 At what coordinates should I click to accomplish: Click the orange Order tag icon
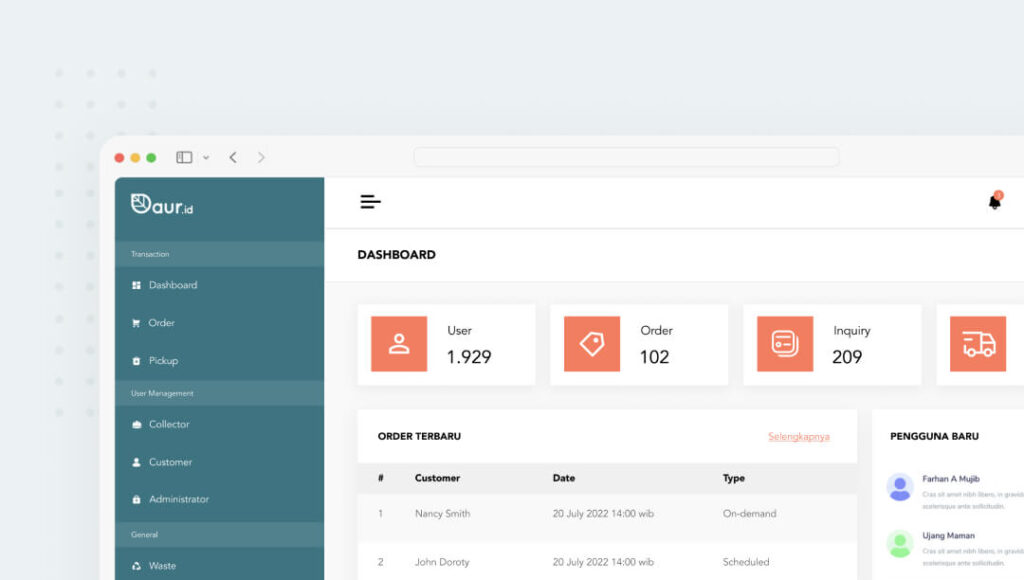592,344
